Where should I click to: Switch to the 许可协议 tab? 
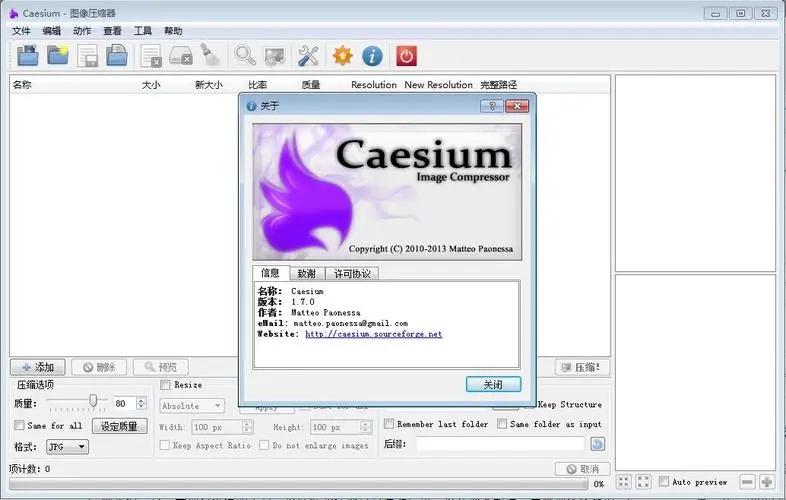point(352,273)
